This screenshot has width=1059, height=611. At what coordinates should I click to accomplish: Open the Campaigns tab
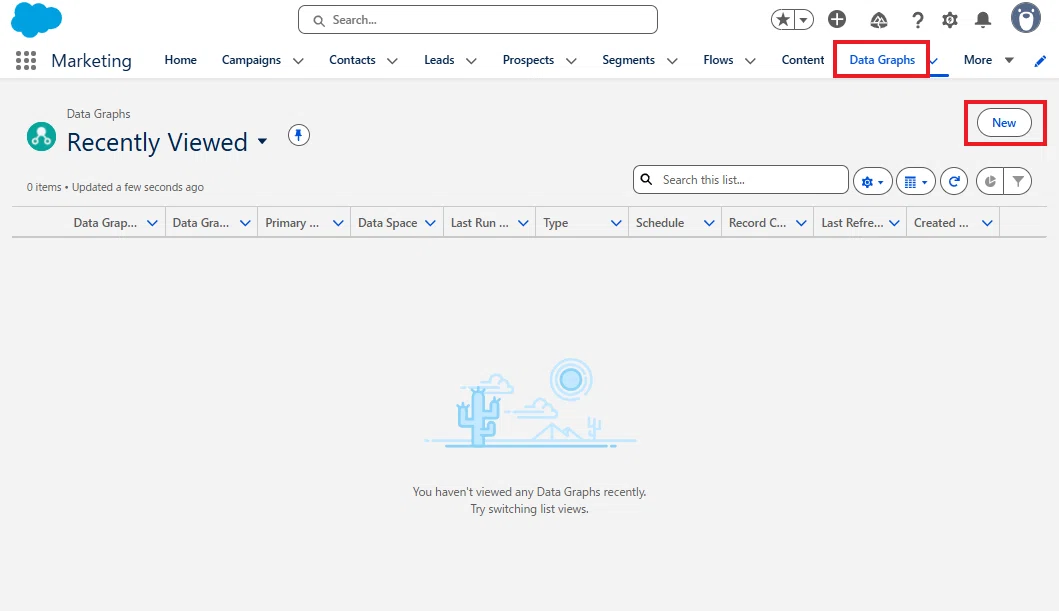[x=251, y=60]
